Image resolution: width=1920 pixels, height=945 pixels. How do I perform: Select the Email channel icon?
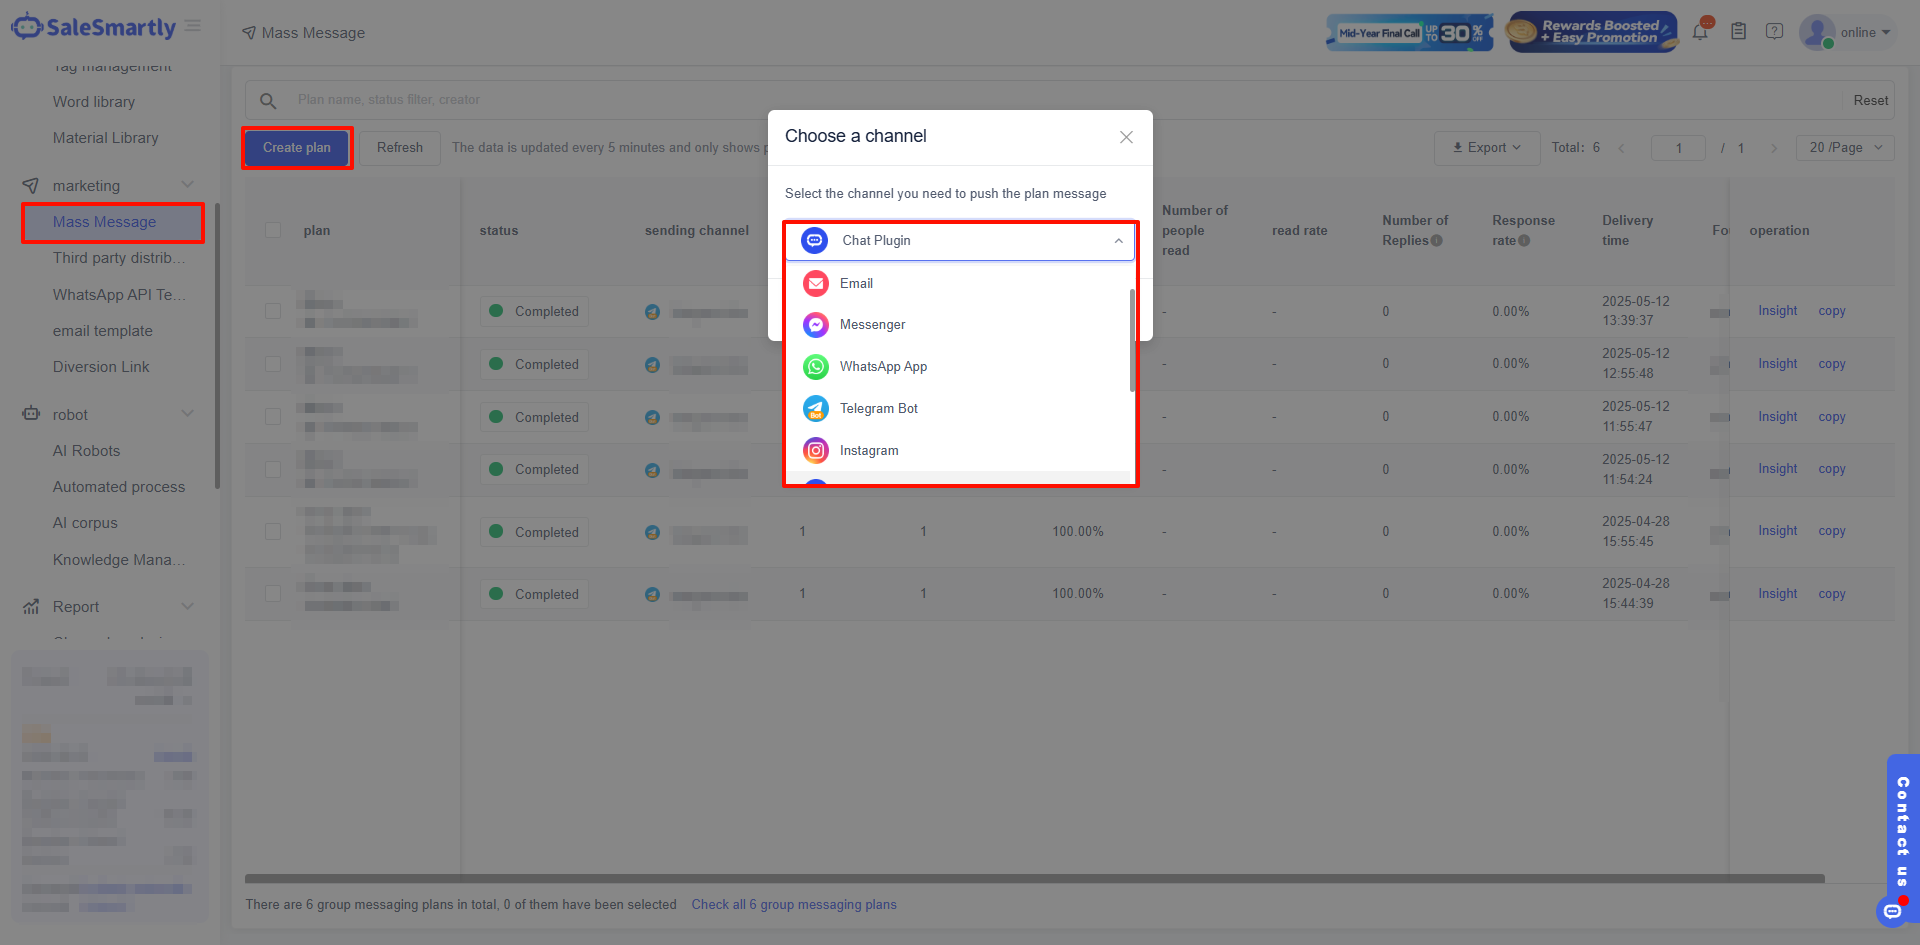coord(816,284)
